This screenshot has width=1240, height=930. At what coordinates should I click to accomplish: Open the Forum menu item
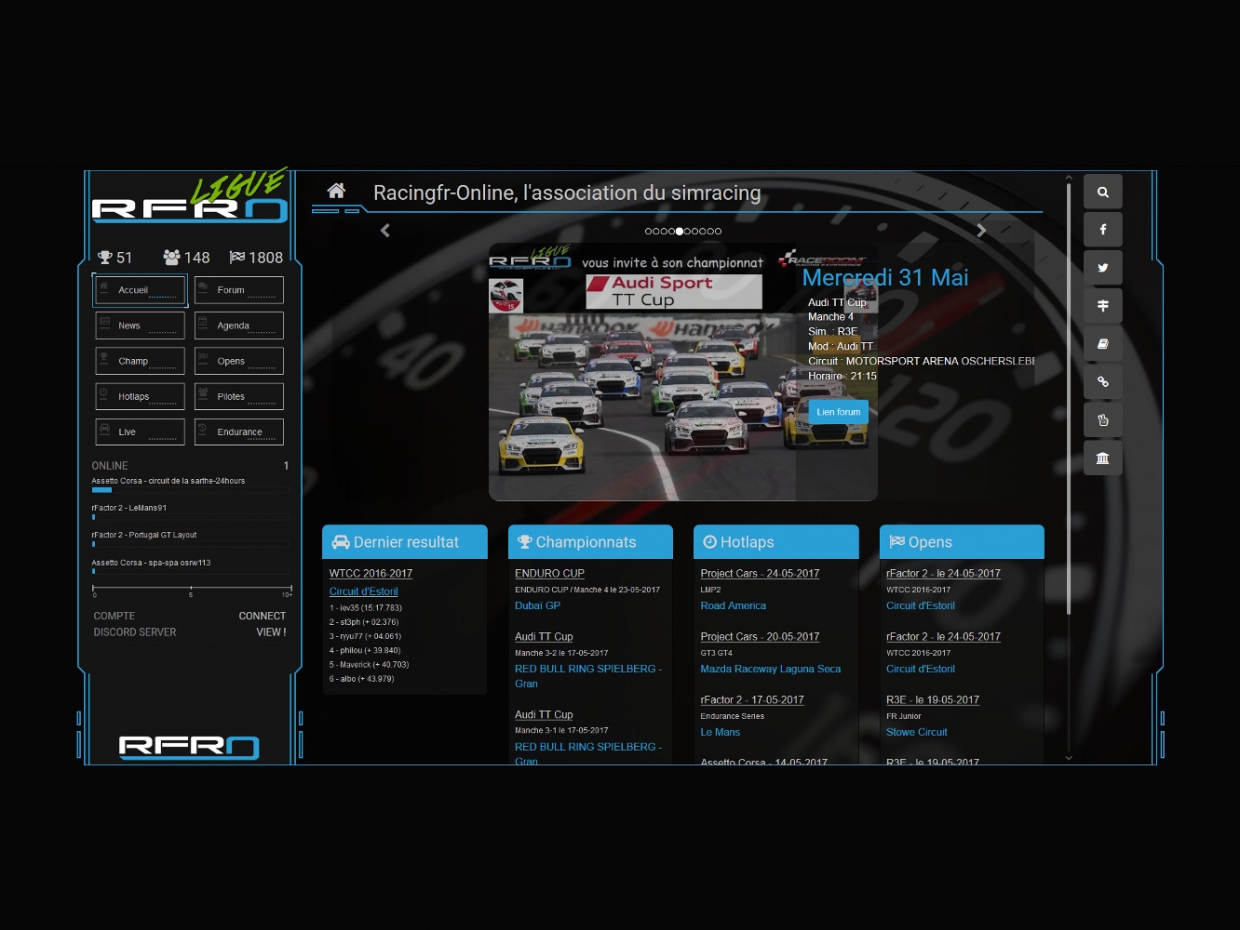point(239,290)
